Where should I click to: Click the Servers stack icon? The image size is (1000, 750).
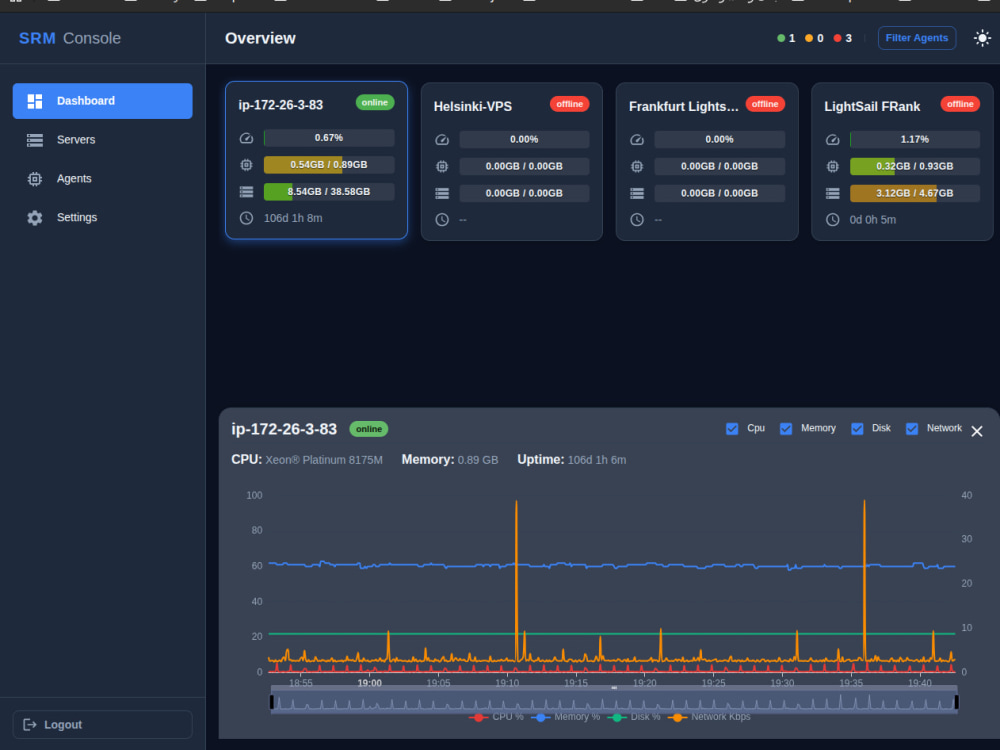click(x=35, y=140)
